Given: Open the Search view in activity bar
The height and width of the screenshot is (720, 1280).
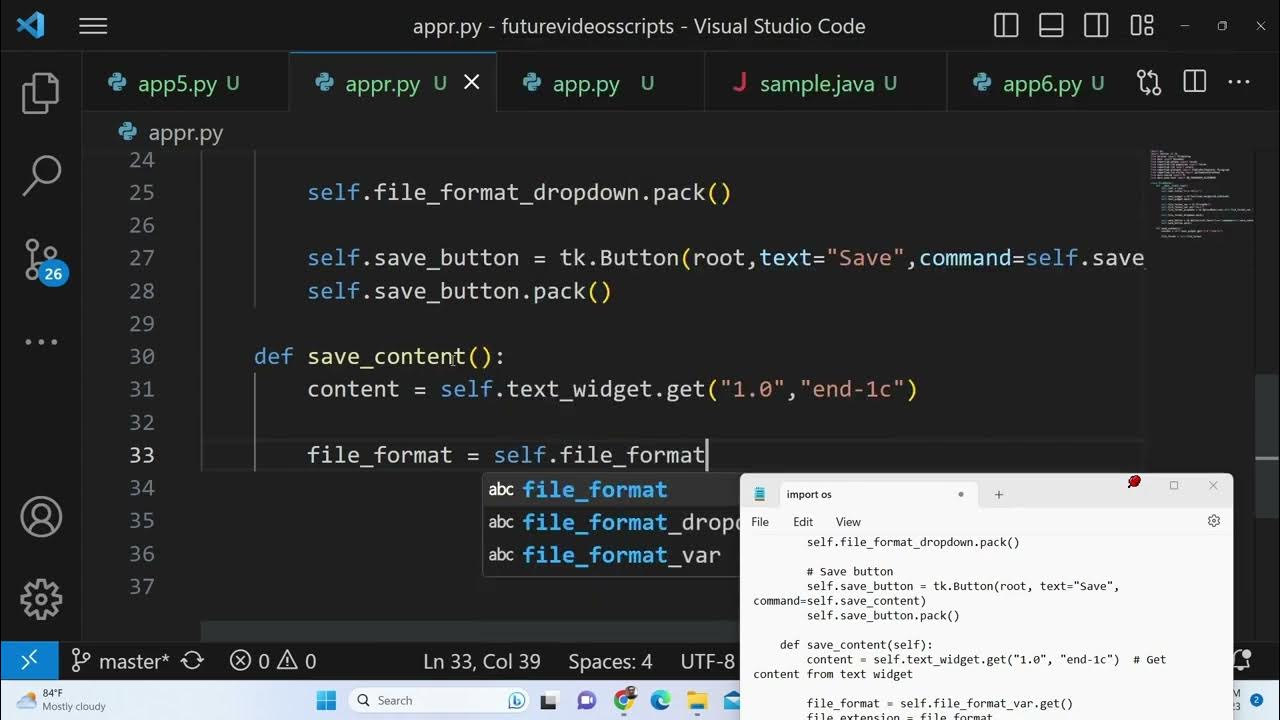Looking at the screenshot, I should tap(41, 176).
